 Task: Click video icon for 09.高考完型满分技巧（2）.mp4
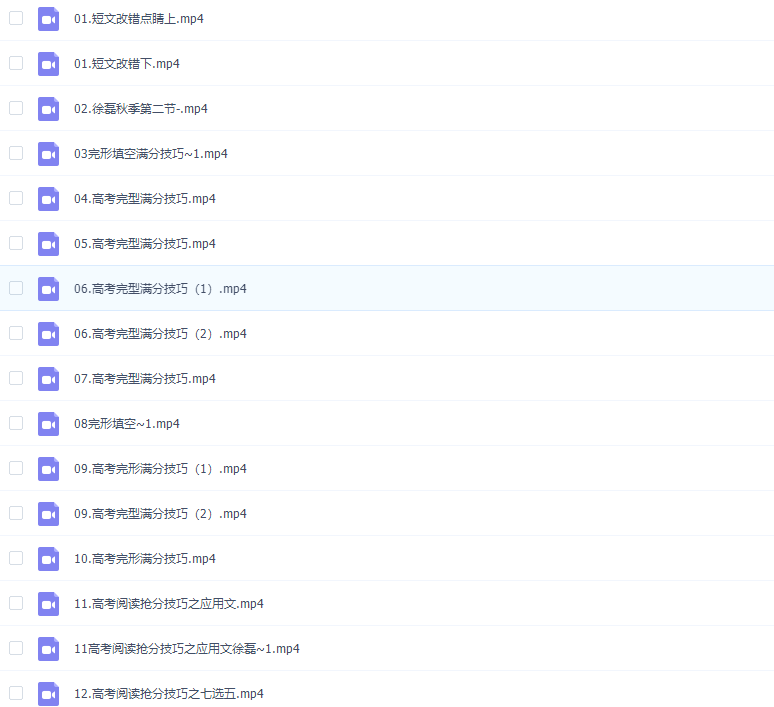point(48,514)
